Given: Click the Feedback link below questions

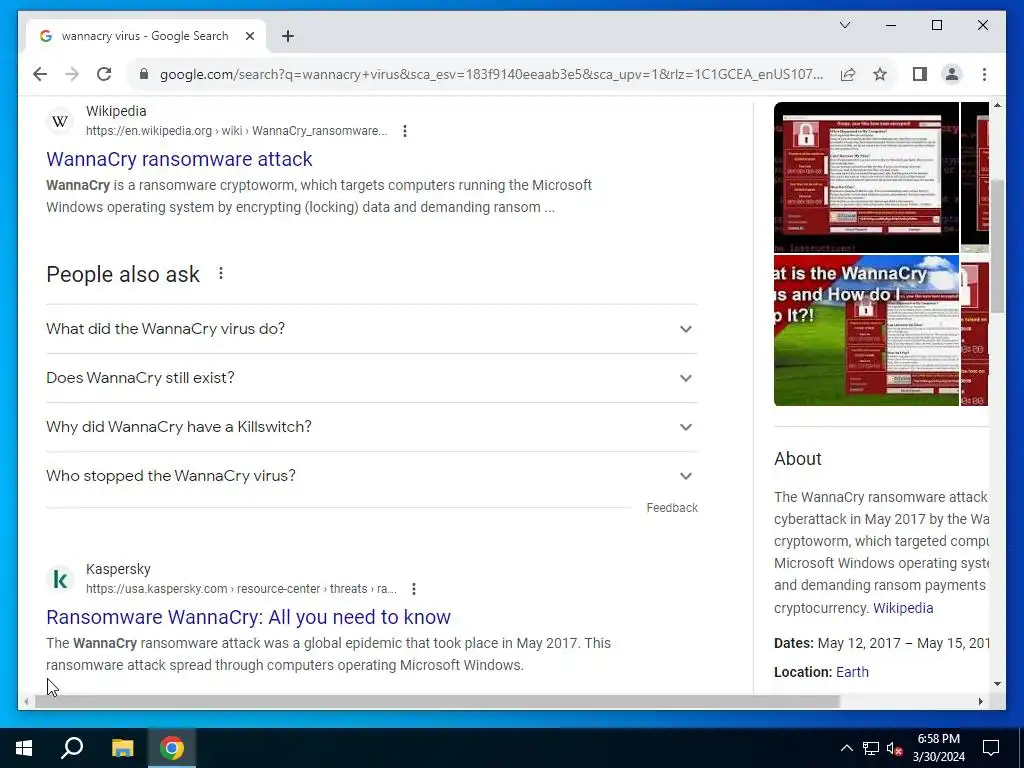Looking at the screenshot, I should (x=672, y=507).
